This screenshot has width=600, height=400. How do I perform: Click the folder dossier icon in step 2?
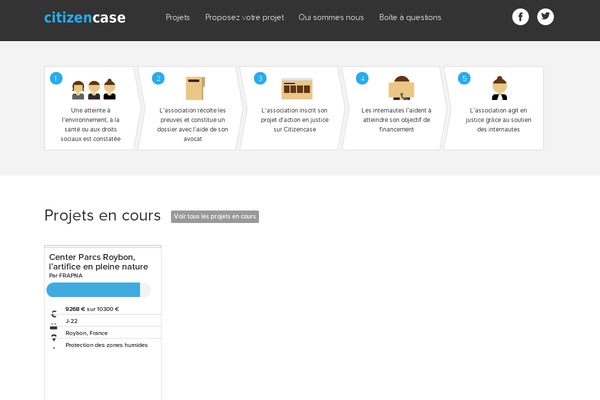195,88
